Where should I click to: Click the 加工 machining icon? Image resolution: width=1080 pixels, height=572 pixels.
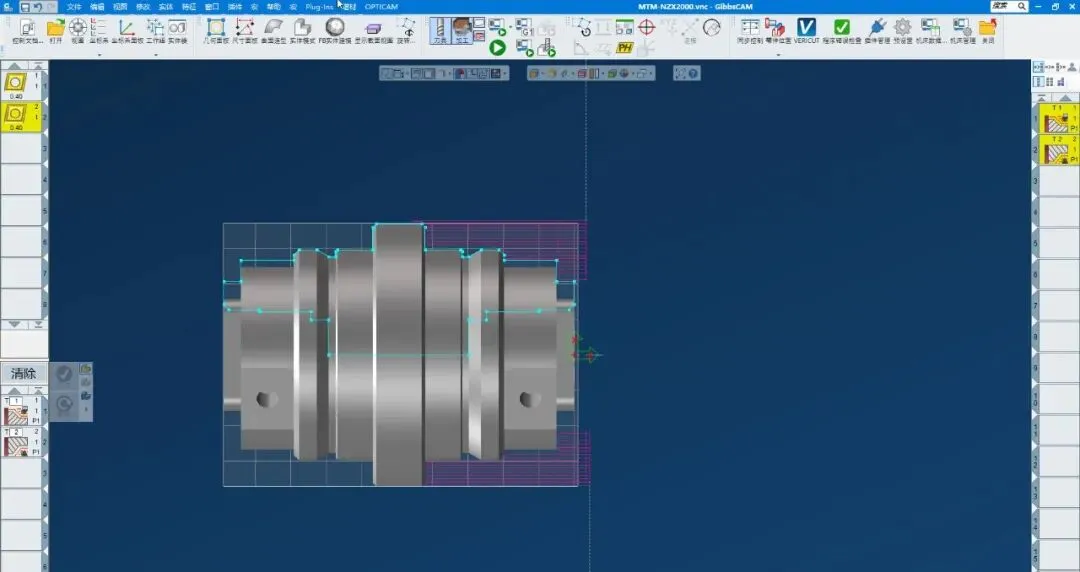click(x=461, y=31)
